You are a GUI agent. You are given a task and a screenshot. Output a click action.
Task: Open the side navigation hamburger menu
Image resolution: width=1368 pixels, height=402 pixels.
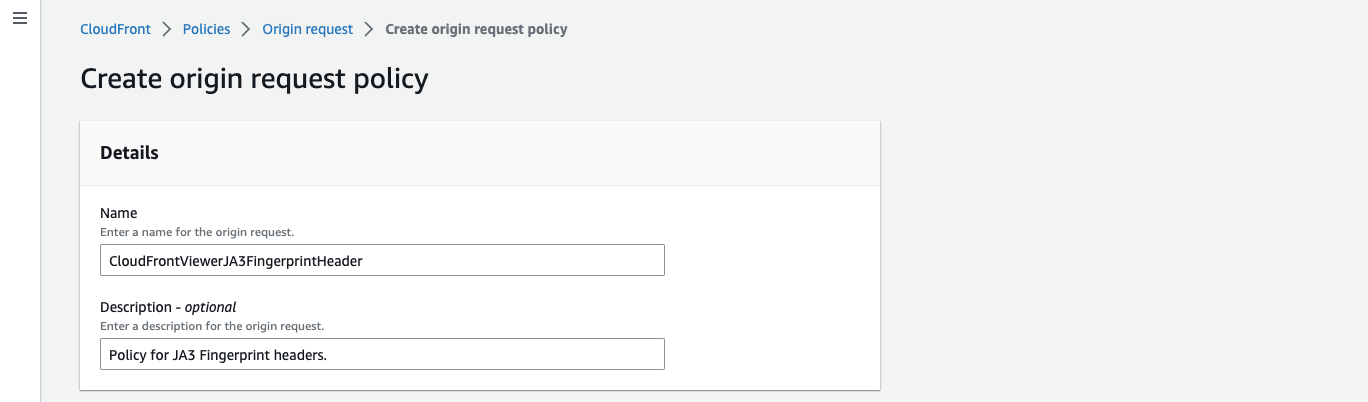[19, 19]
